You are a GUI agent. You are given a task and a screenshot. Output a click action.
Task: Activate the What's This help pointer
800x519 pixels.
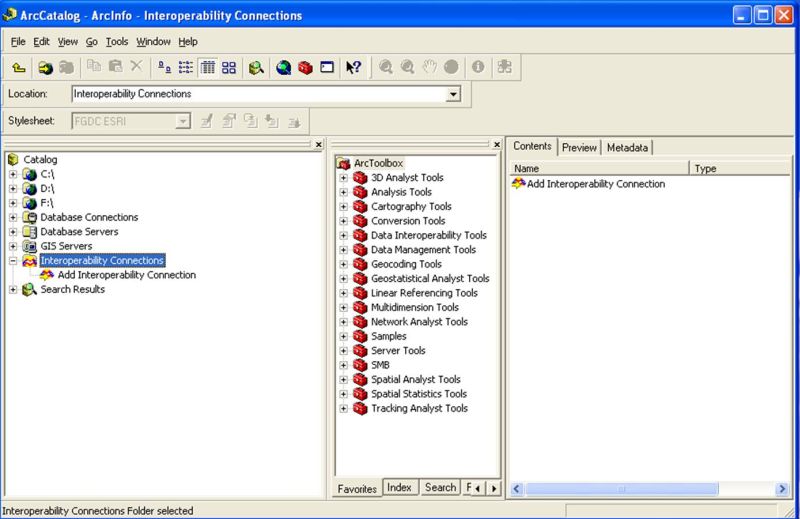point(354,67)
